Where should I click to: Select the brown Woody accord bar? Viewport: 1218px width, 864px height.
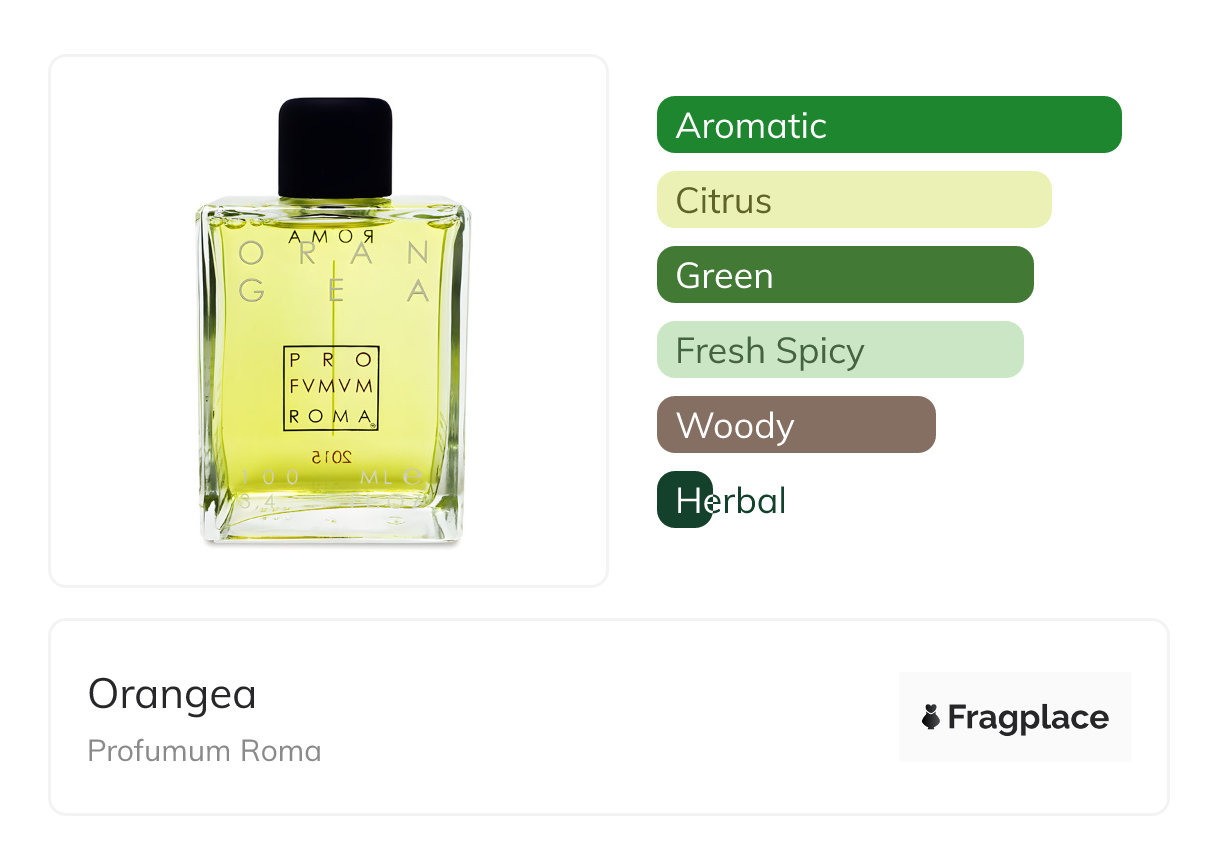click(x=796, y=425)
